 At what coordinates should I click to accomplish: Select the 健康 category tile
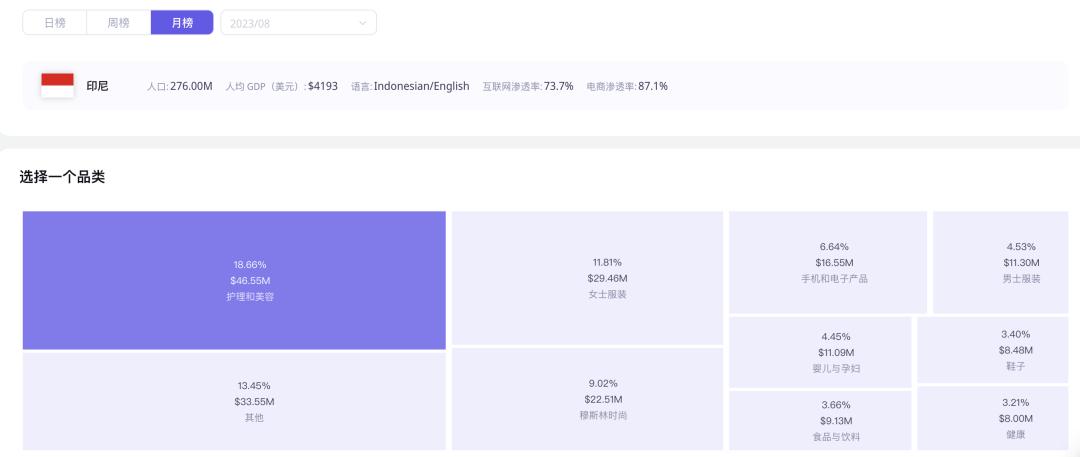coord(993,418)
